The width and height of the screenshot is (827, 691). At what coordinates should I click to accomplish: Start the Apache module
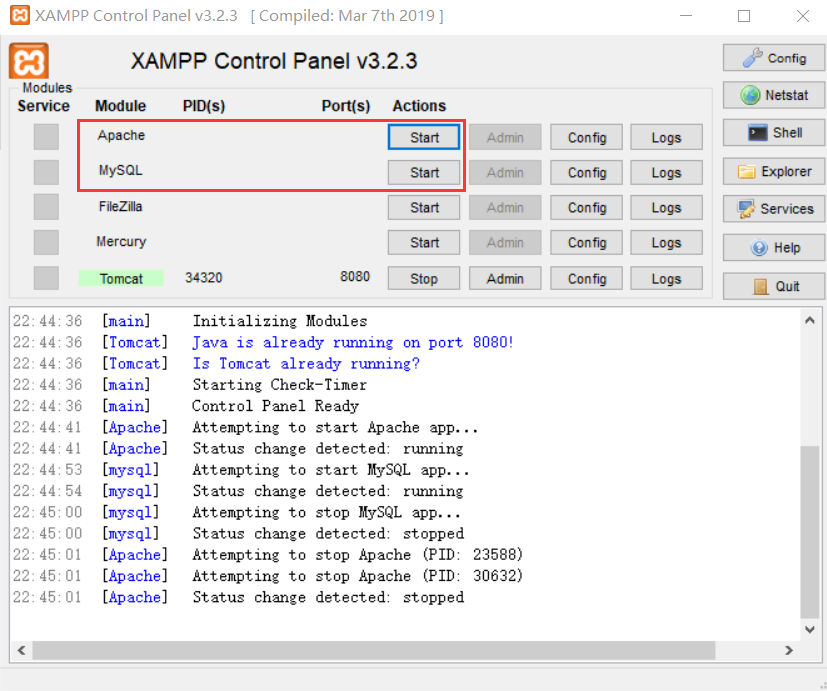[423, 137]
